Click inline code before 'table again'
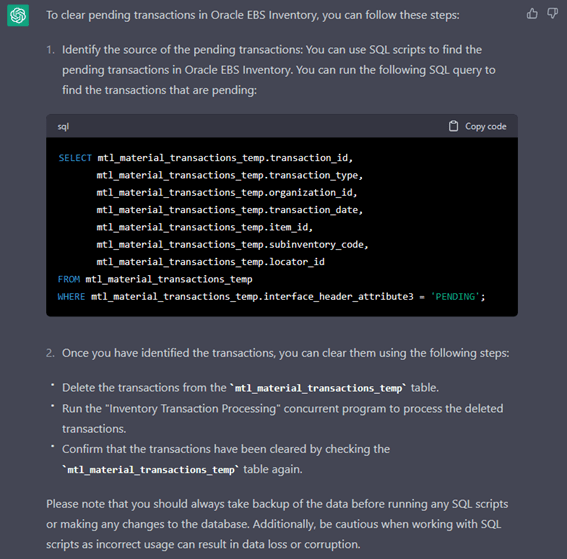This screenshot has height=559, width=567. coord(150,470)
